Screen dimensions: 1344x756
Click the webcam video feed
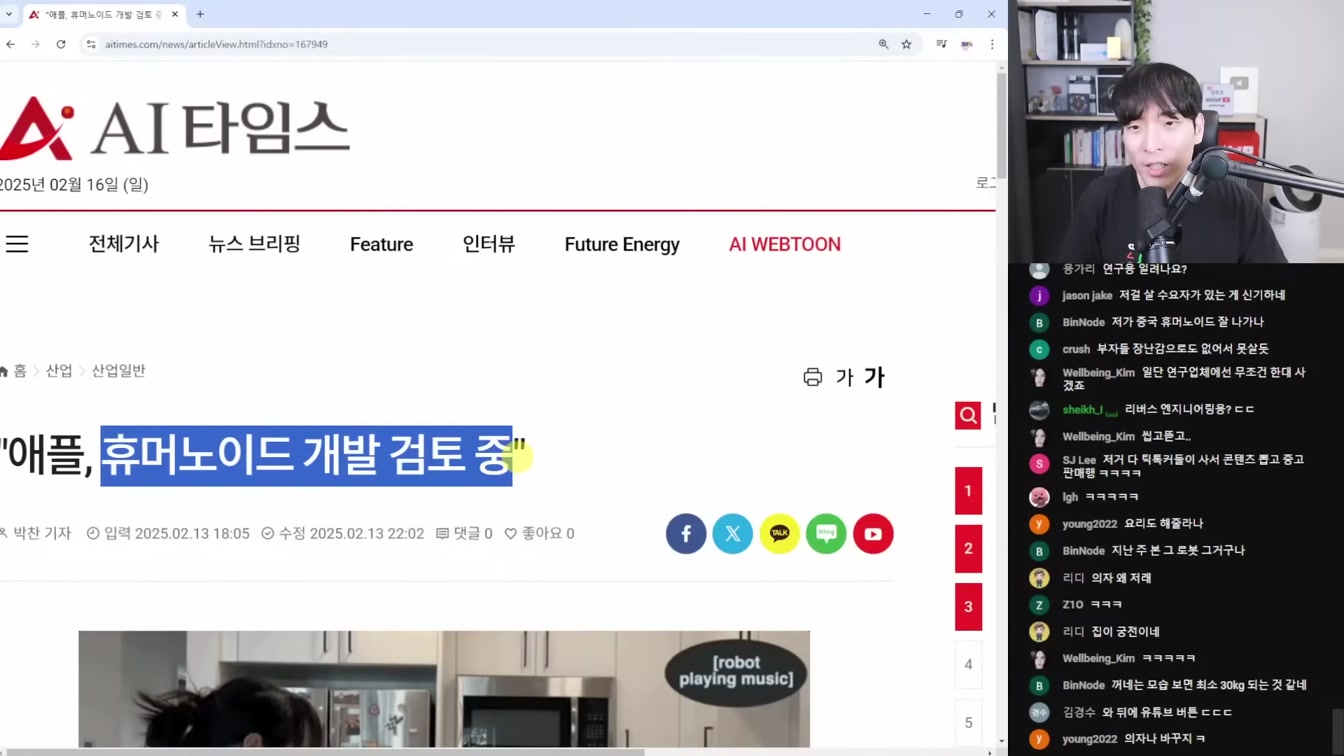tap(1176, 131)
